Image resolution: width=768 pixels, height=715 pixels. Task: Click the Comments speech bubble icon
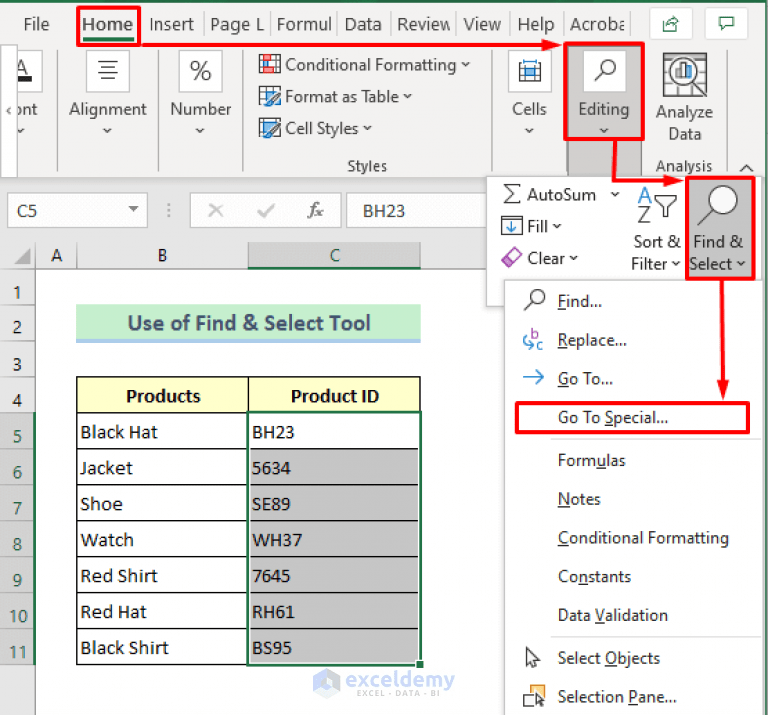(726, 24)
